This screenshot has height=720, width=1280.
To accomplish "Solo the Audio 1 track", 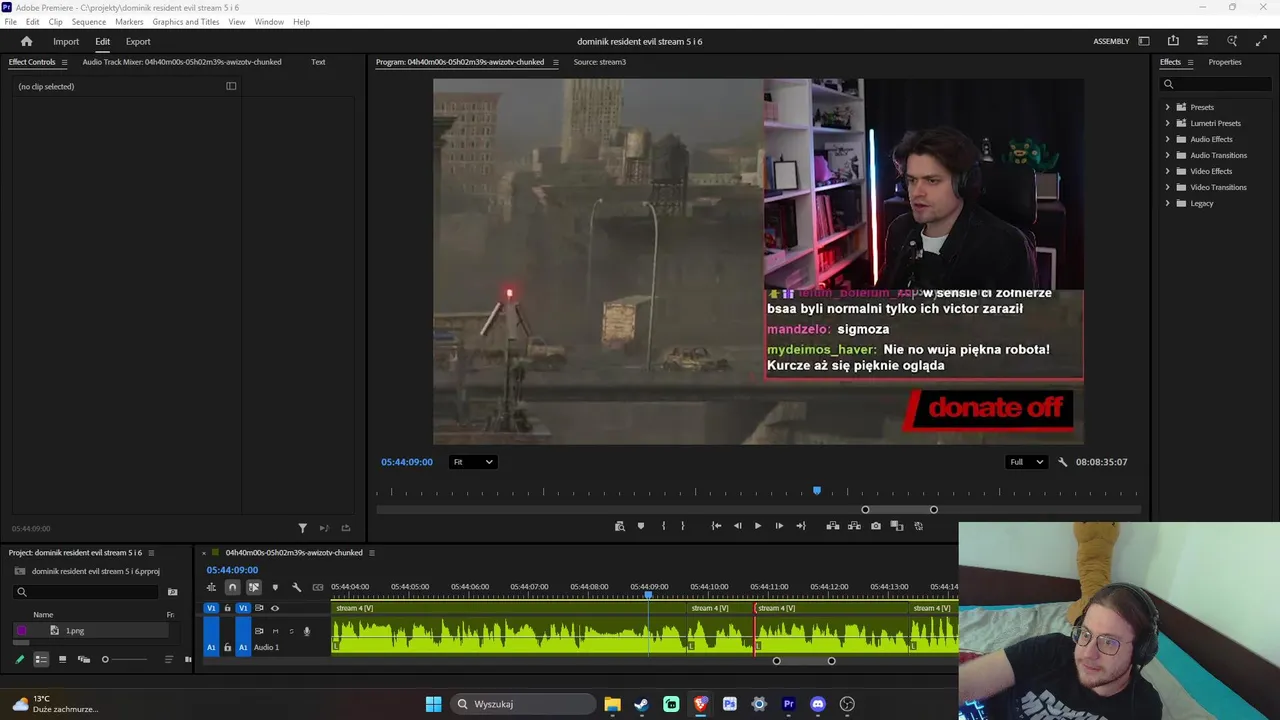I will tap(291, 631).
